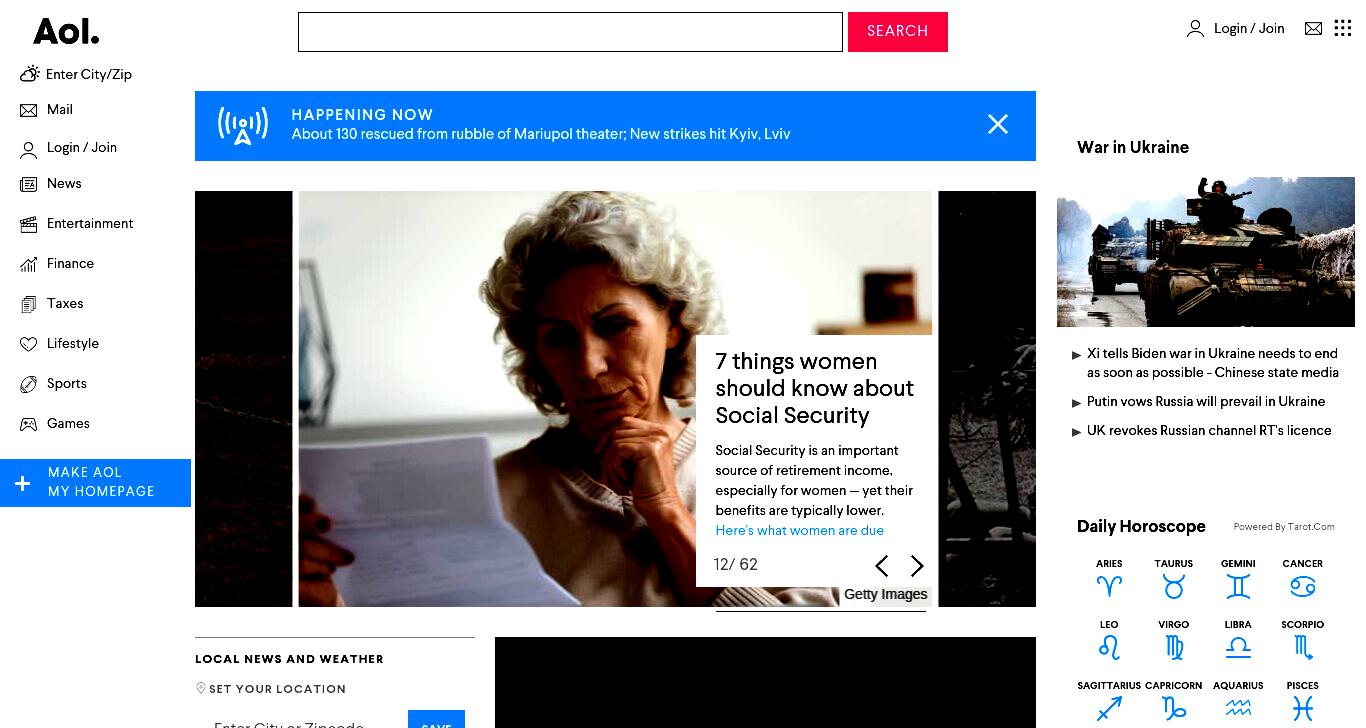Image resolution: width=1366 pixels, height=728 pixels.
Task: Open the Gemini horoscope sign
Action: click(x=1238, y=586)
